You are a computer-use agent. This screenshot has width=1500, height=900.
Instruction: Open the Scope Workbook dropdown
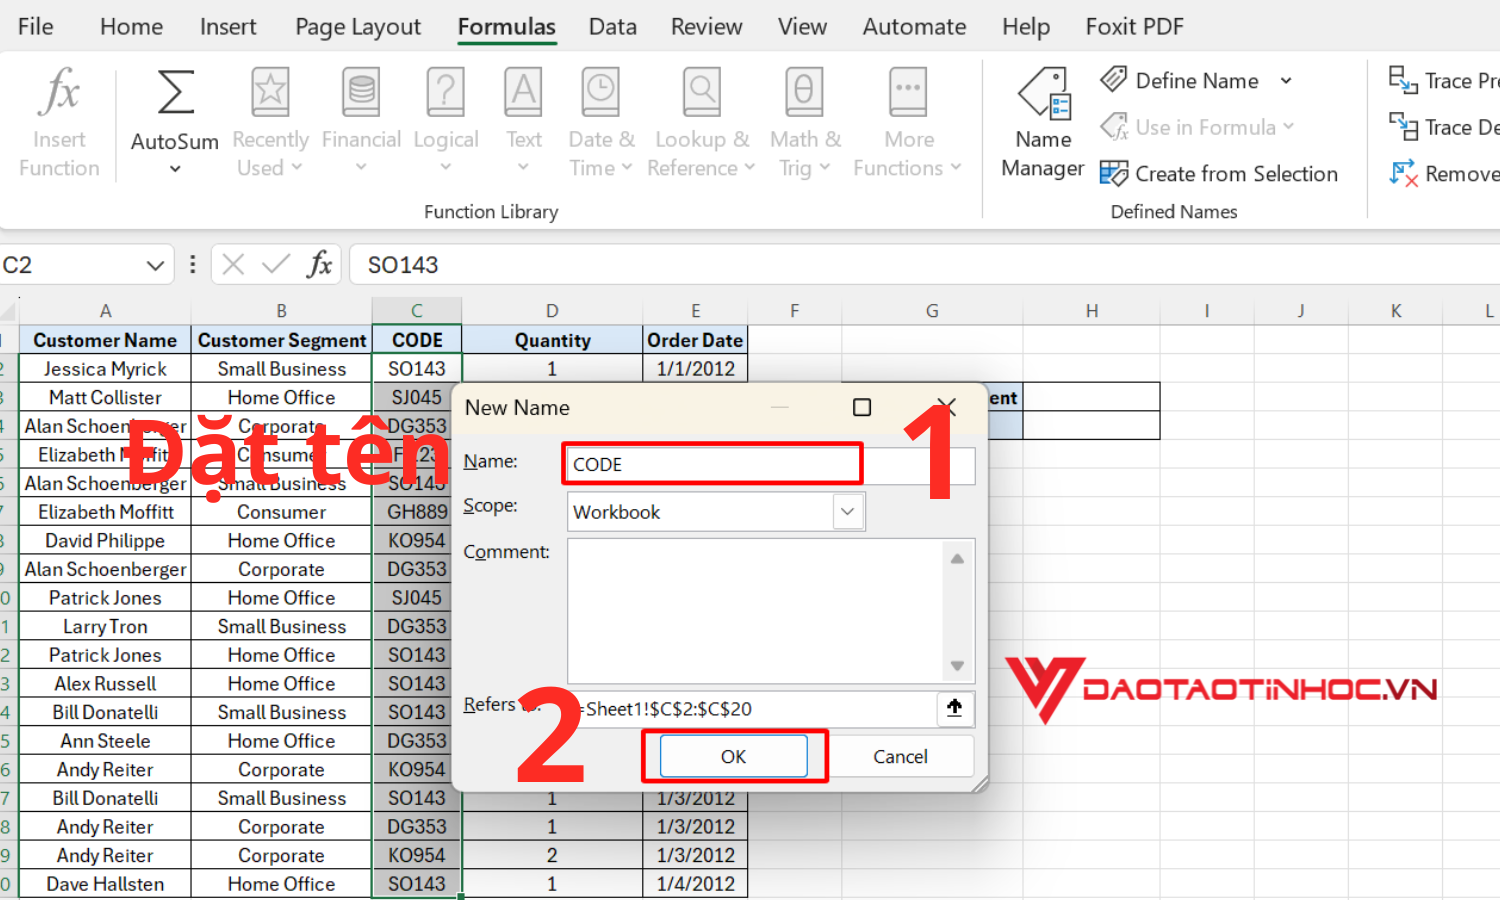coord(847,512)
